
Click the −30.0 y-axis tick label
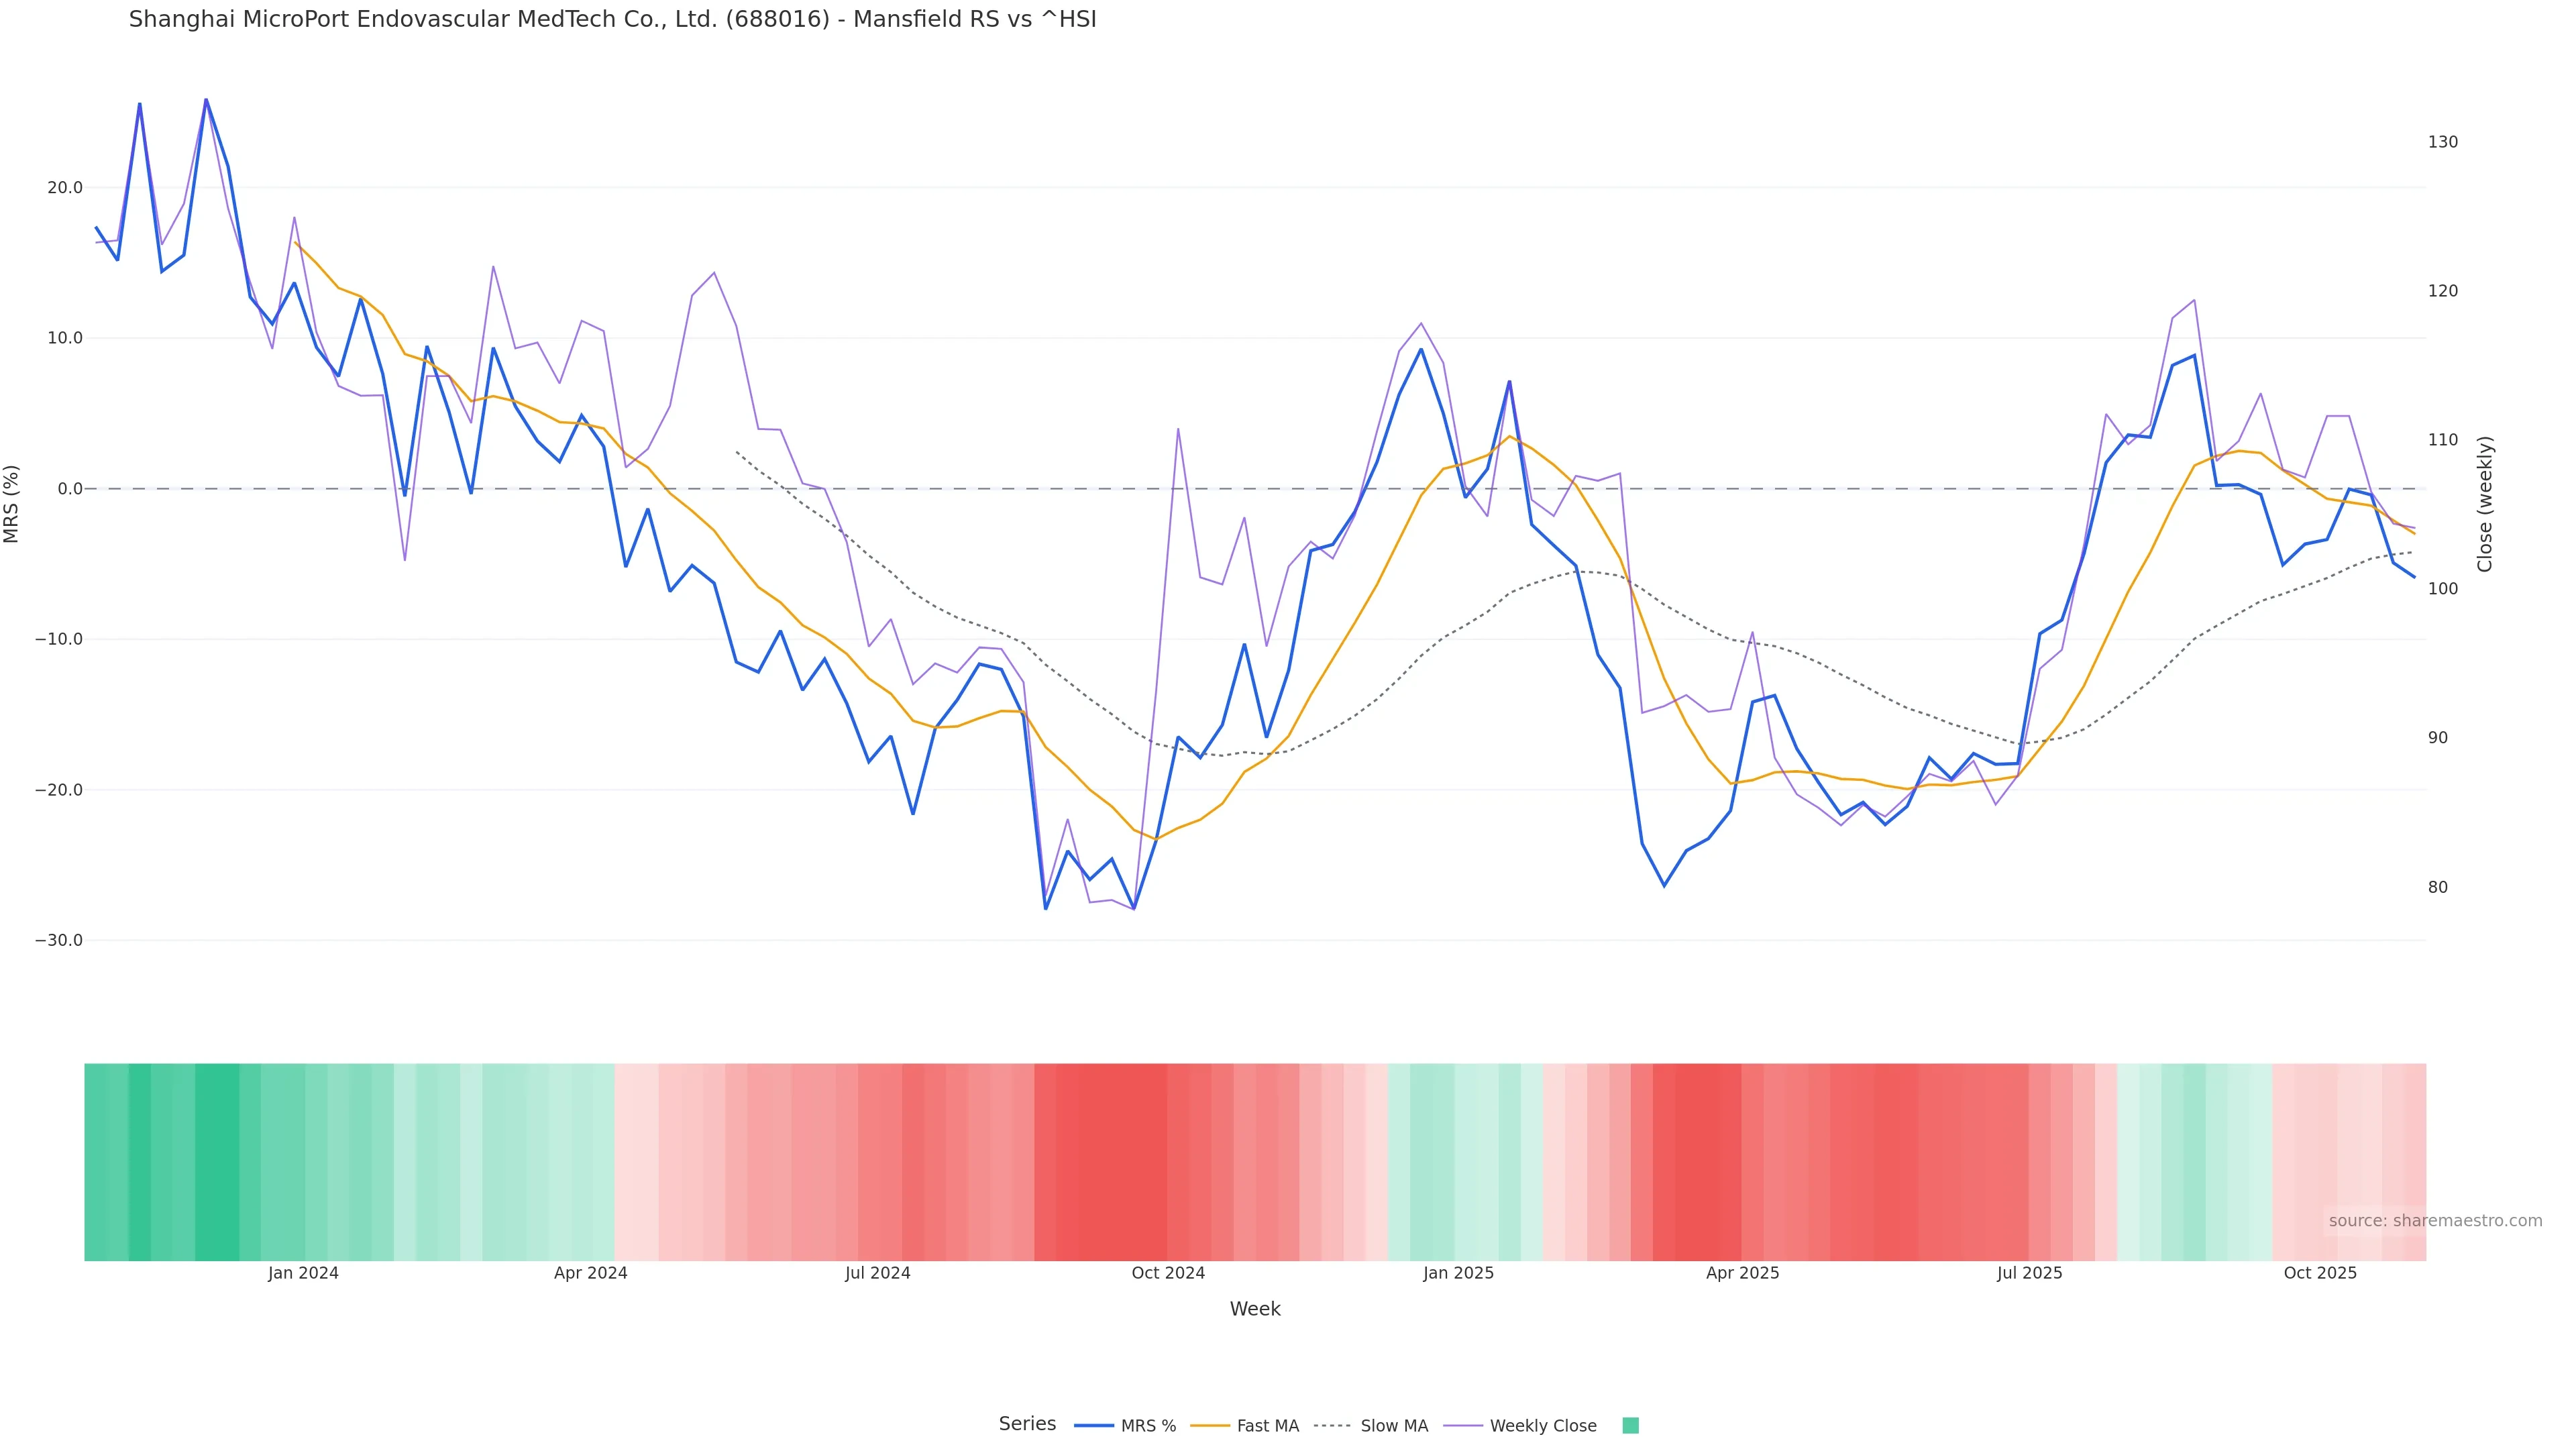click(58, 941)
